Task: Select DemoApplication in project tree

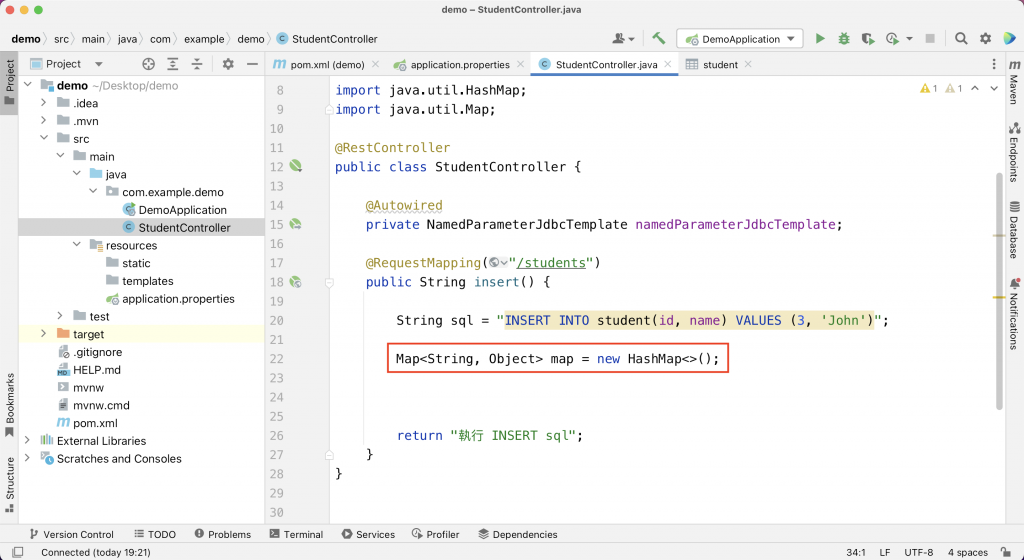Action: 182,210
